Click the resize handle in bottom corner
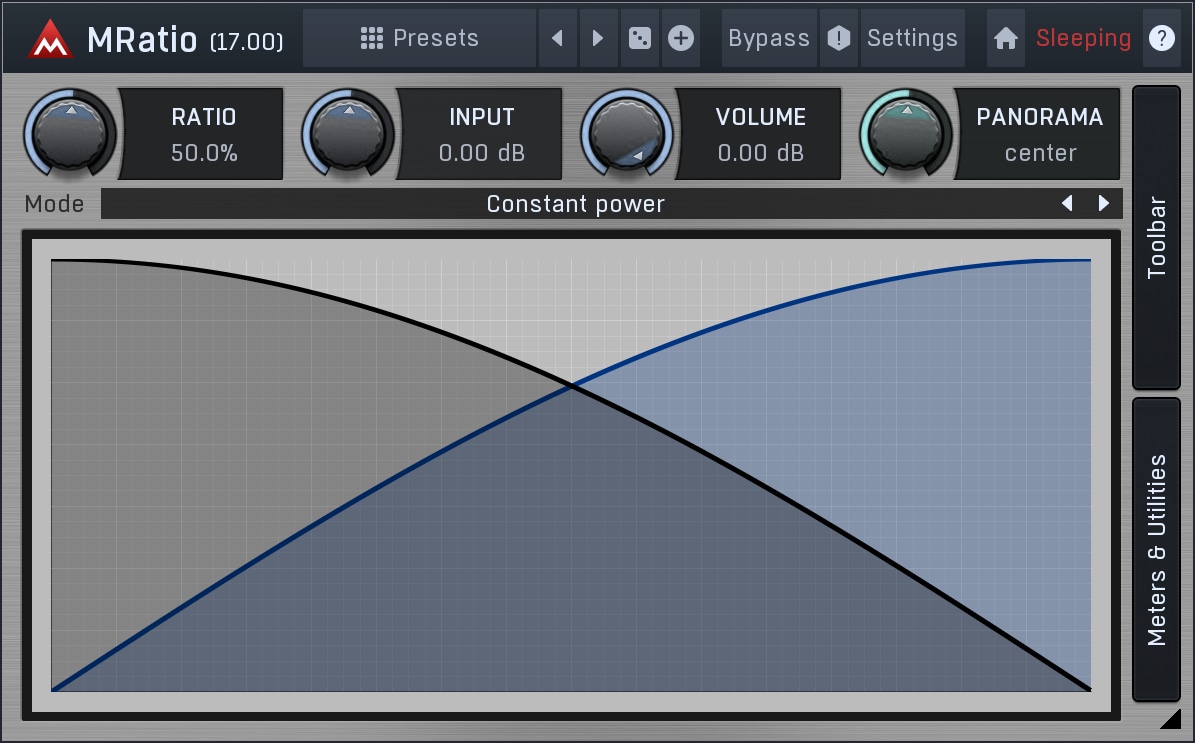Viewport: 1195px width, 743px height. (x=1170, y=718)
